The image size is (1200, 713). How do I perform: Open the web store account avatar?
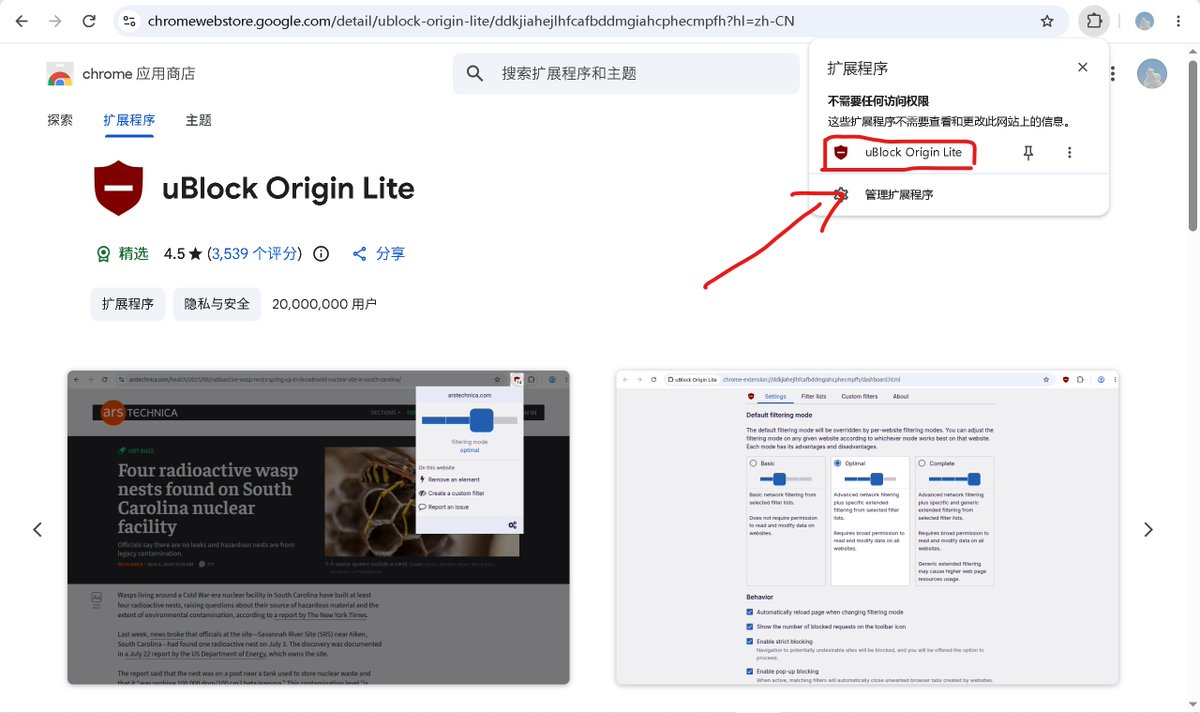[x=1153, y=73]
